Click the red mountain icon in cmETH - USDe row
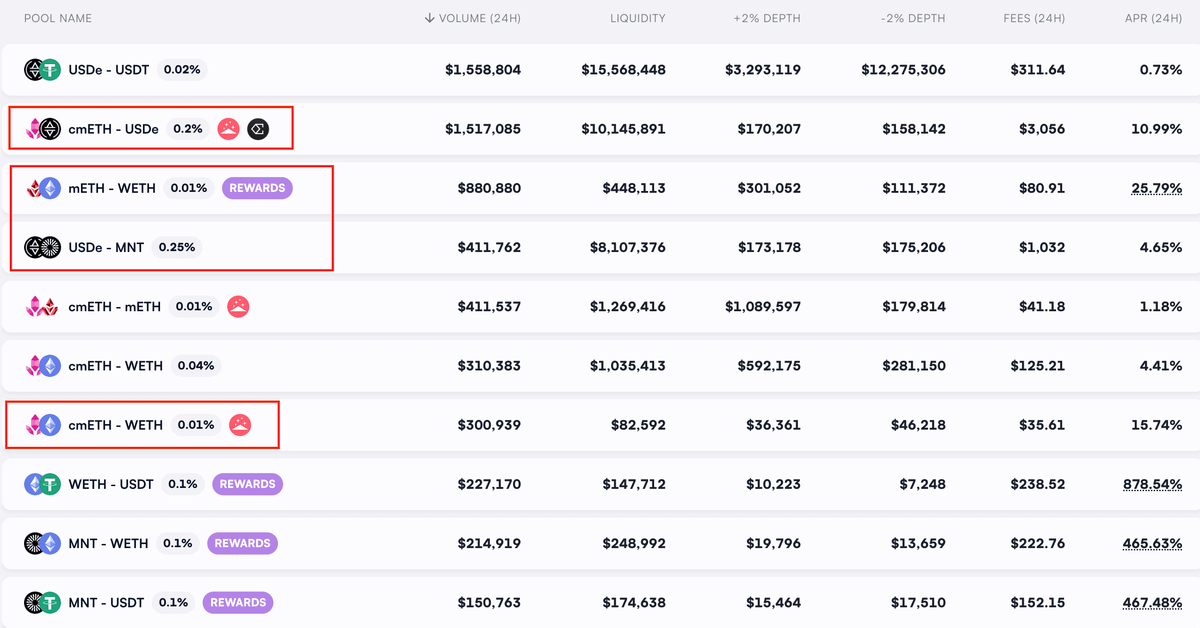This screenshot has height=628, width=1200. (228, 129)
